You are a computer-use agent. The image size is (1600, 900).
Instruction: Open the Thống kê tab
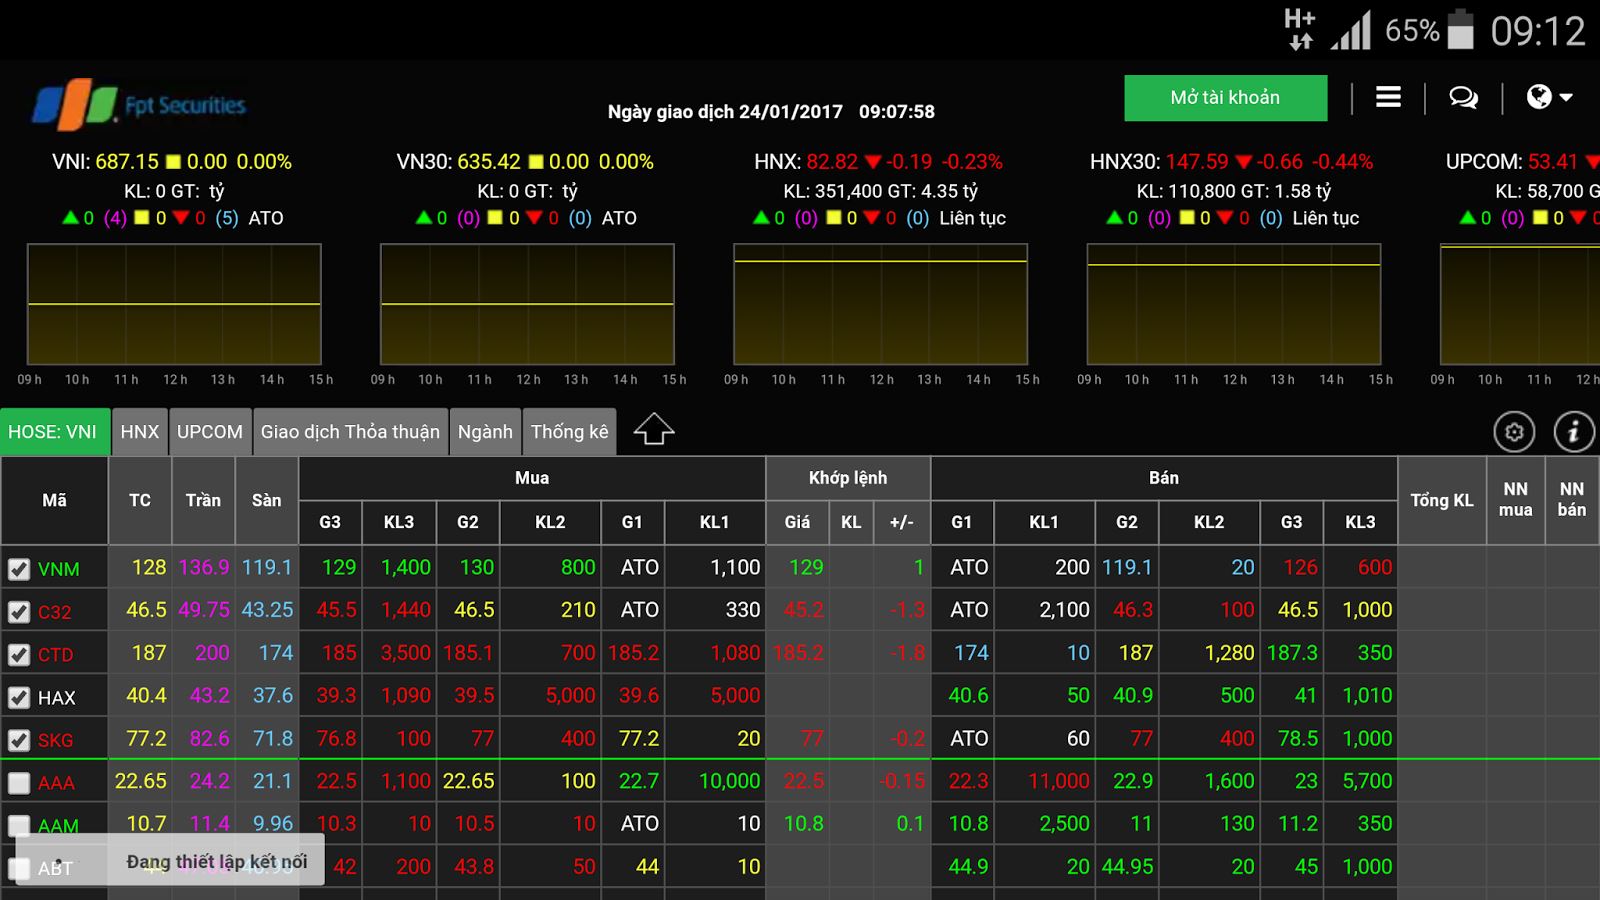569,432
